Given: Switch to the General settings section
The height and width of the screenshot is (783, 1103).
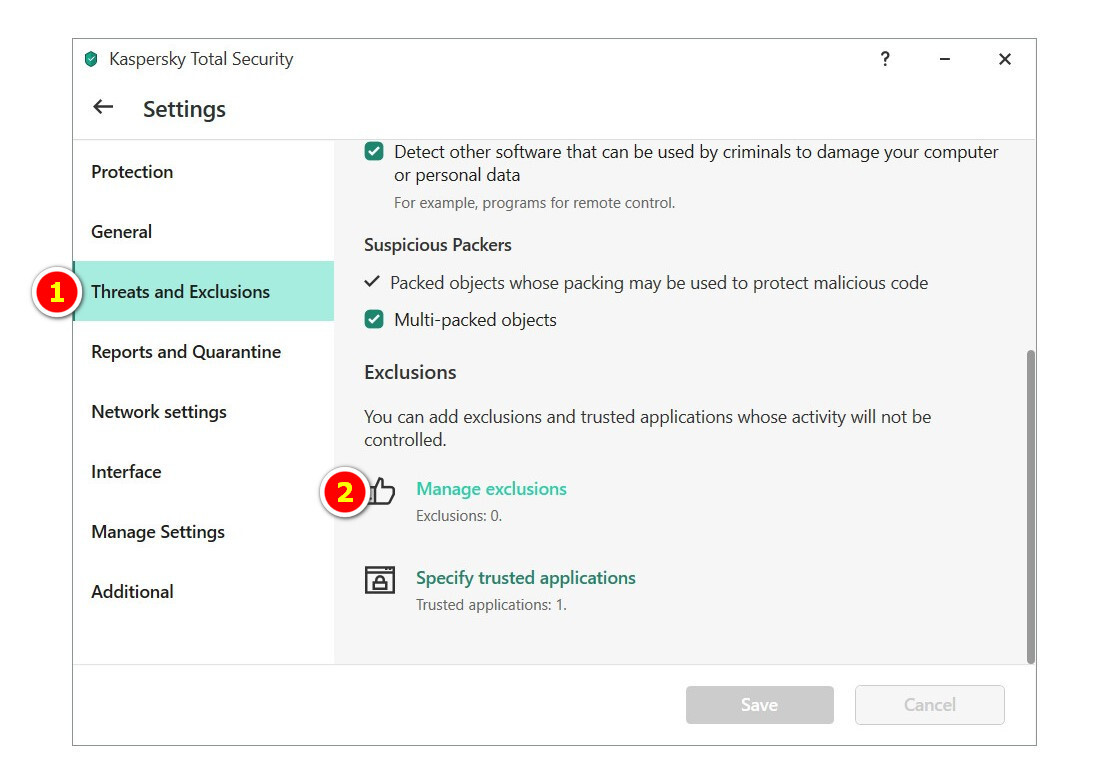Looking at the screenshot, I should coord(121,232).
